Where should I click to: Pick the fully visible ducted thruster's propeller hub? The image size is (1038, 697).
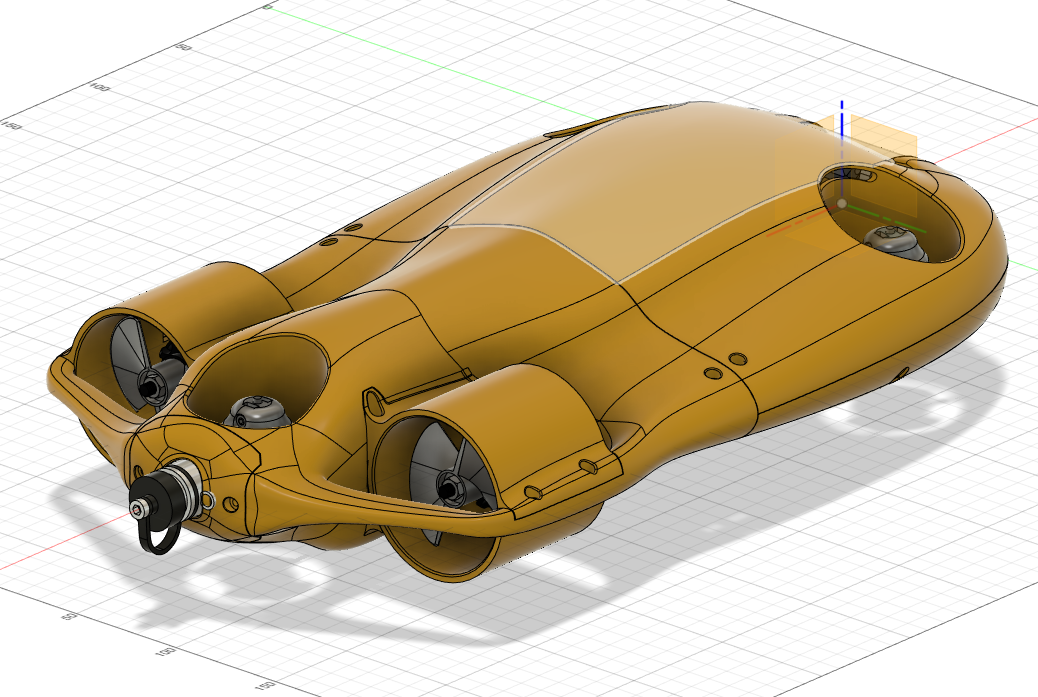pos(450,488)
